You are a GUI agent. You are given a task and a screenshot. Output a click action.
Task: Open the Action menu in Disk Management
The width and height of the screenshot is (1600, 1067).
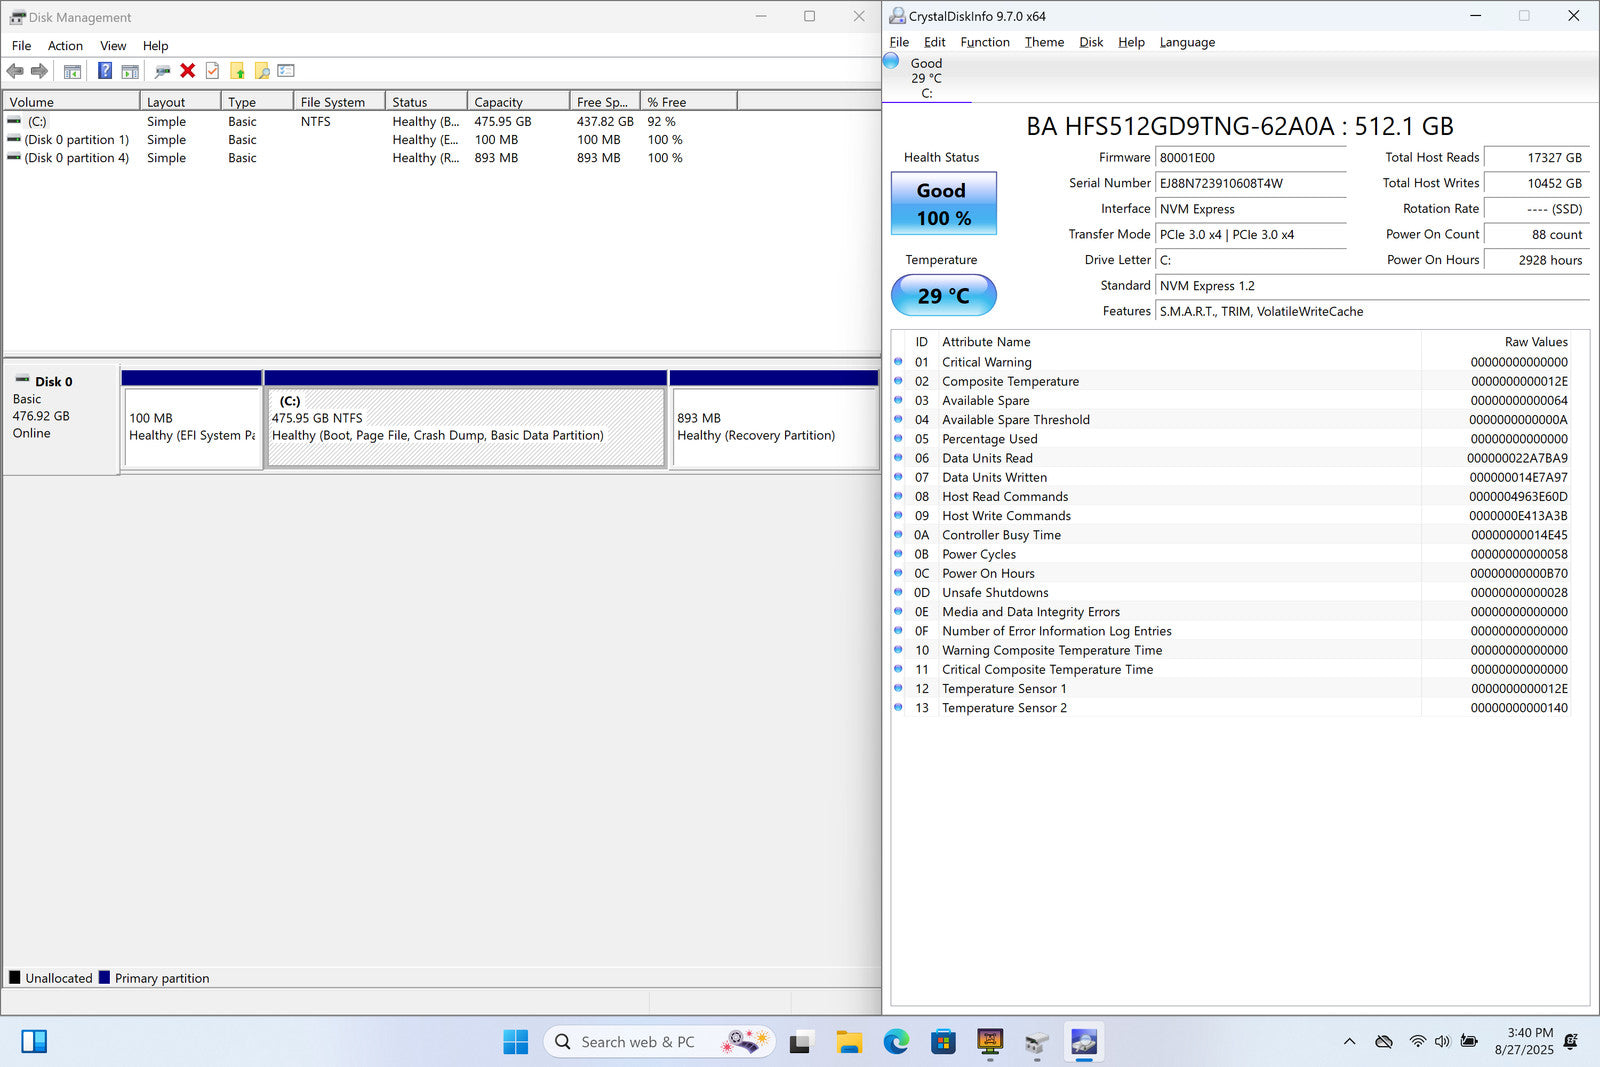coord(65,46)
